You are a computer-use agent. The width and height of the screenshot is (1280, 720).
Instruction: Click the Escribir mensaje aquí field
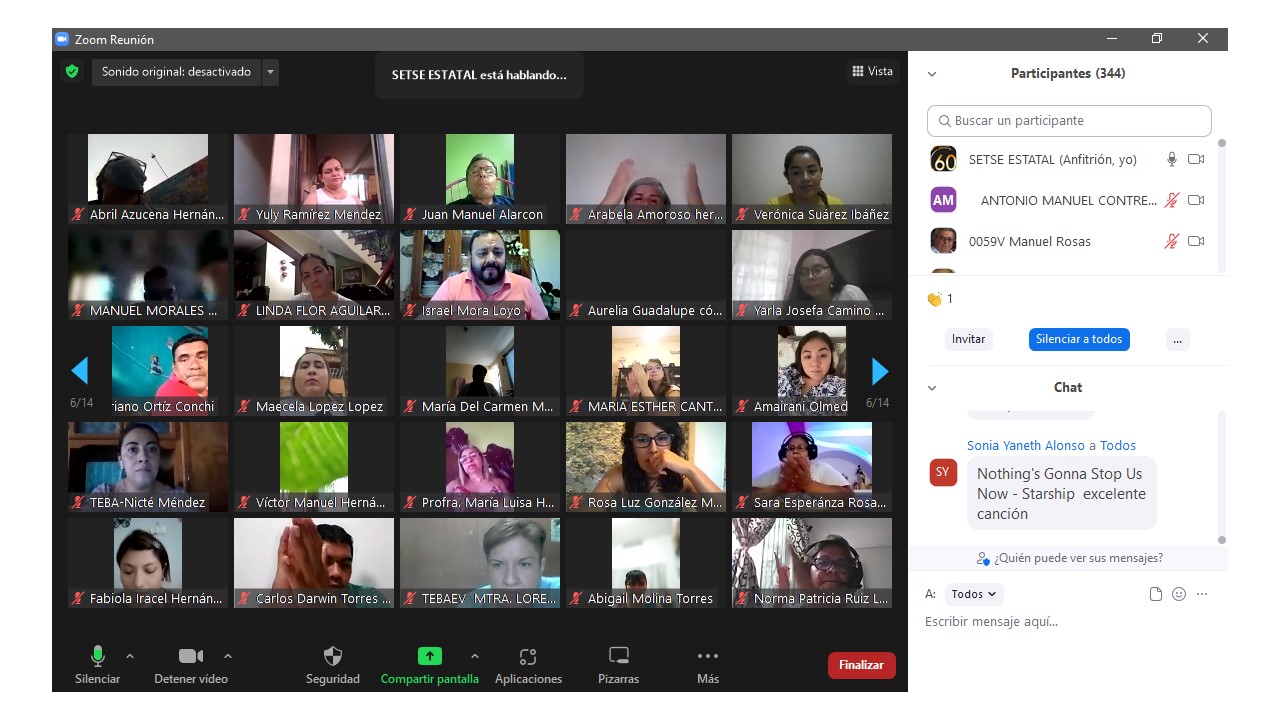pyautogui.click(x=1068, y=622)
